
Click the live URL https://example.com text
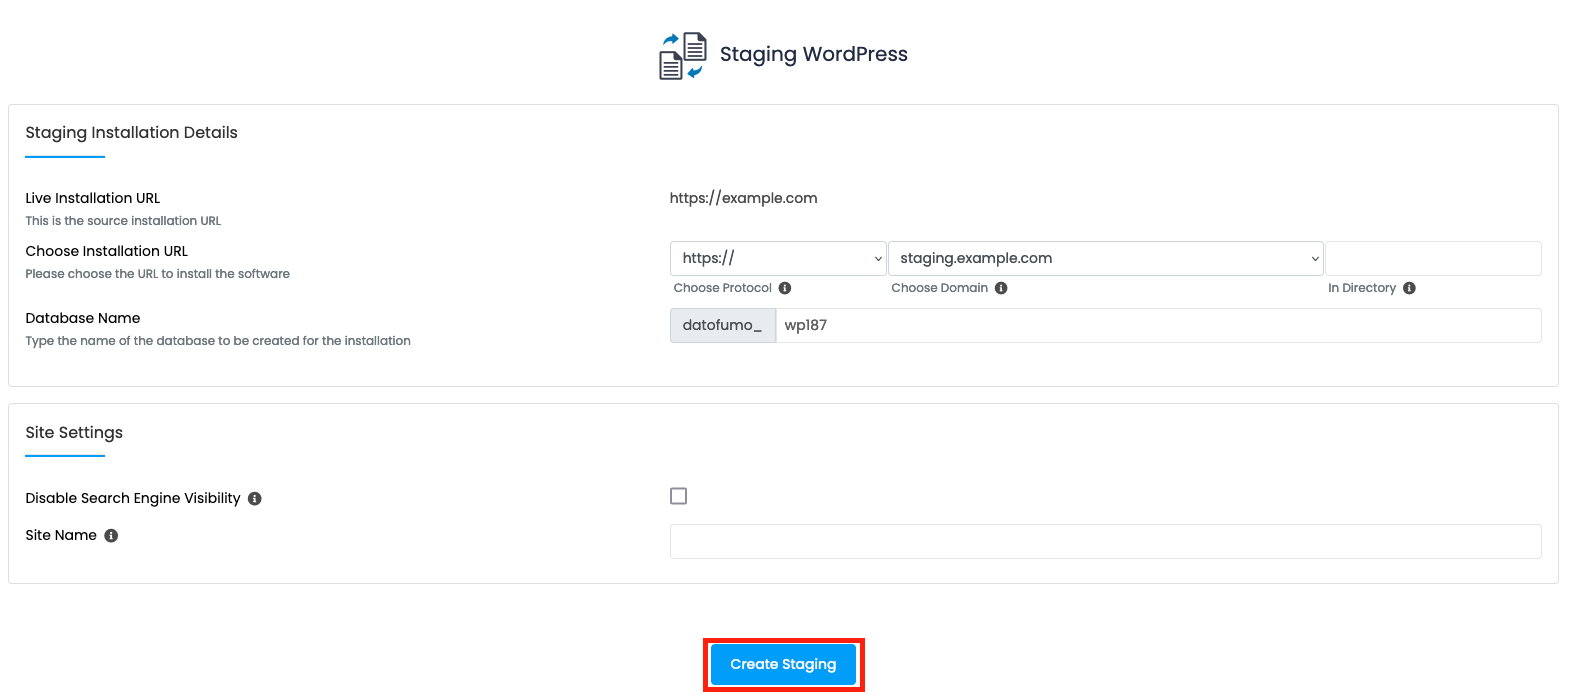click(x=744, y=198)
